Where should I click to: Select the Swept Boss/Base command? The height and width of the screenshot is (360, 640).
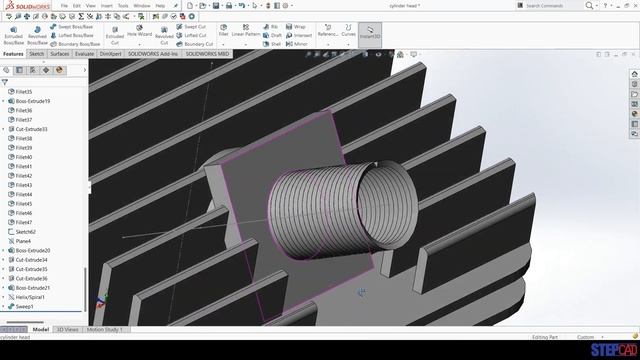point(72,27)
